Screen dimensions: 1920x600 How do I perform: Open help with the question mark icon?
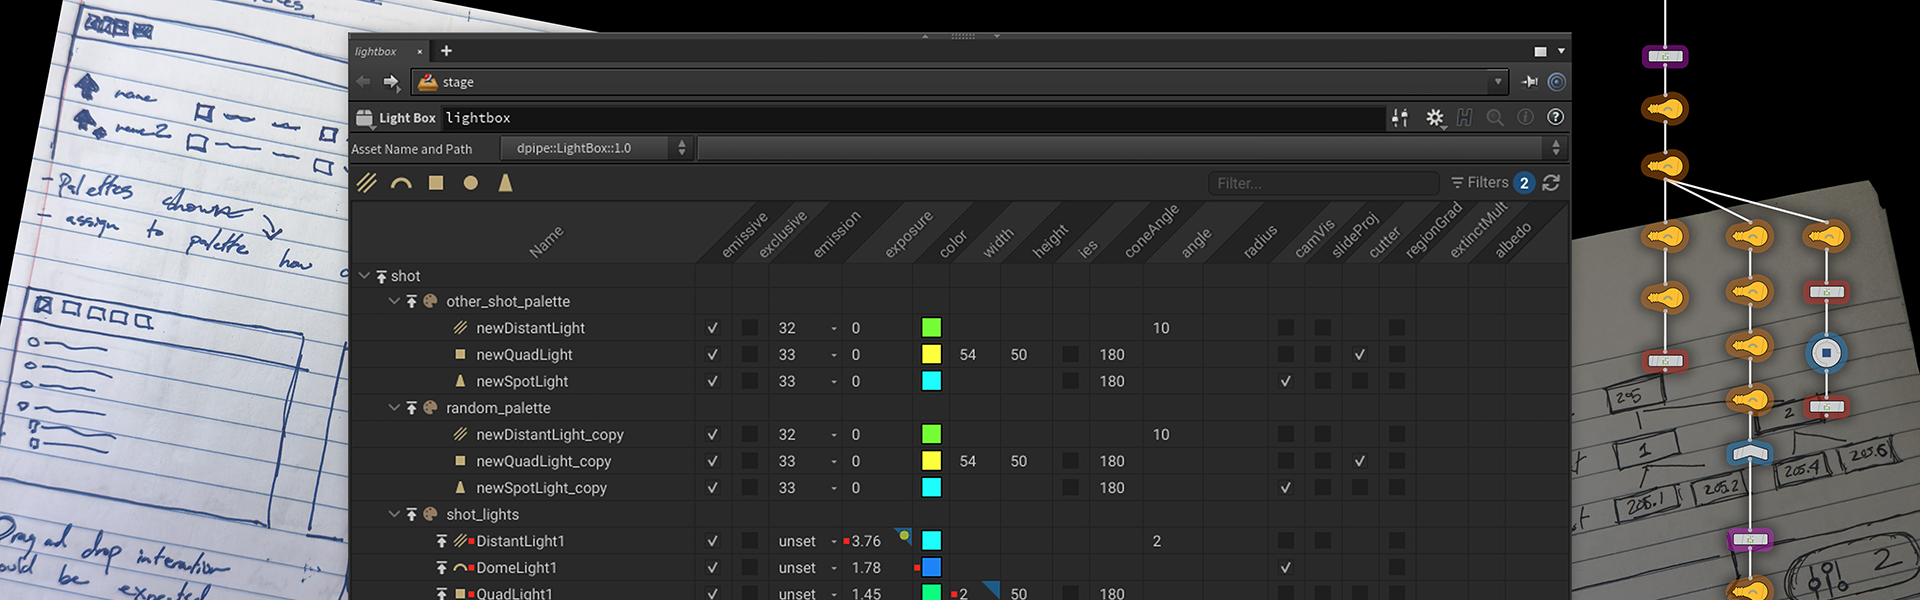[x=1555, y=117]
